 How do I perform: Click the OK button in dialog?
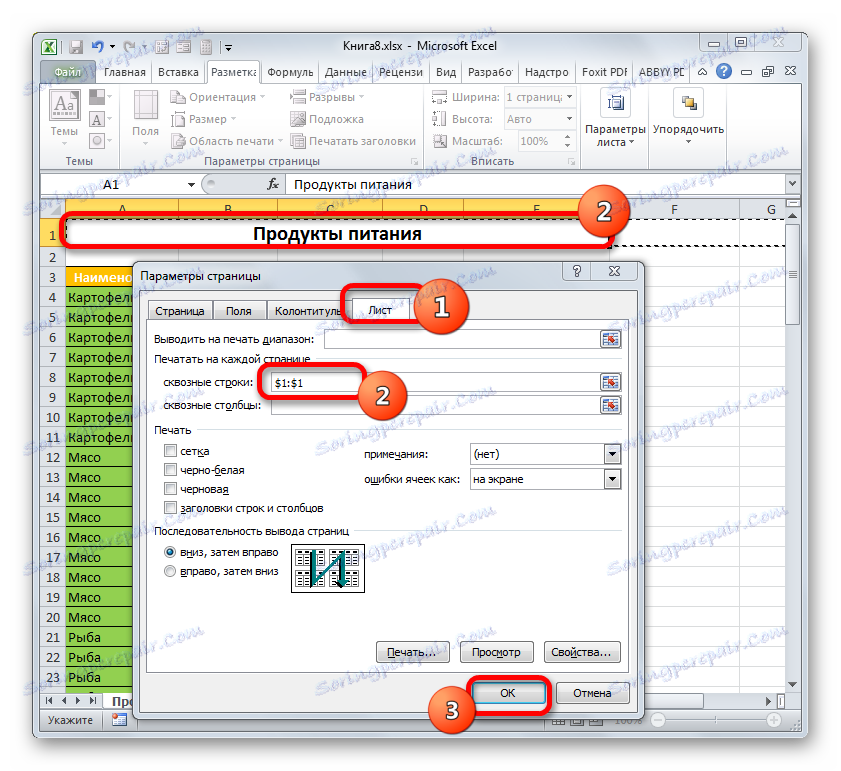click(x=508, y=693)
